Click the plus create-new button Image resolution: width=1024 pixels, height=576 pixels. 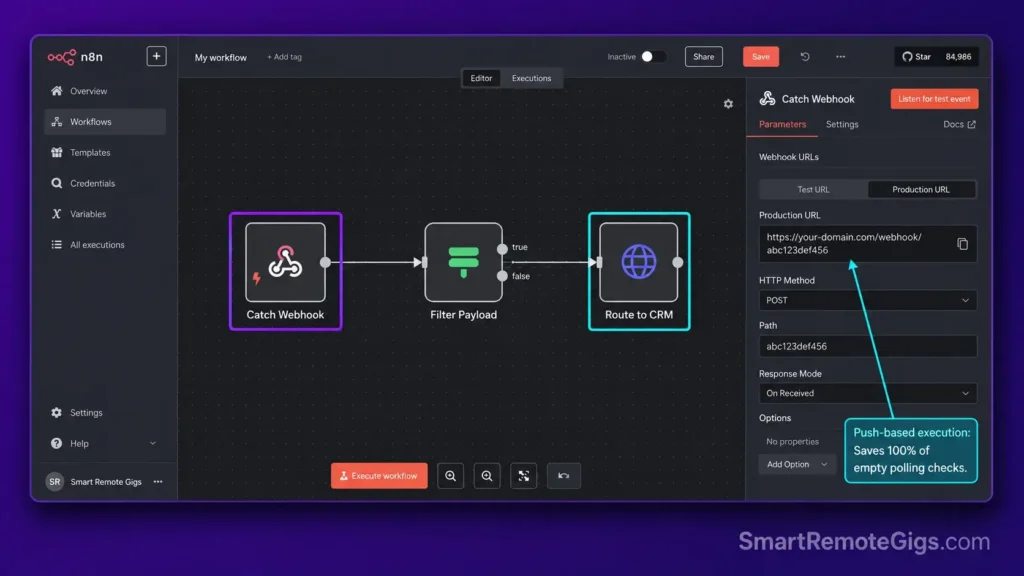point(156,56)
